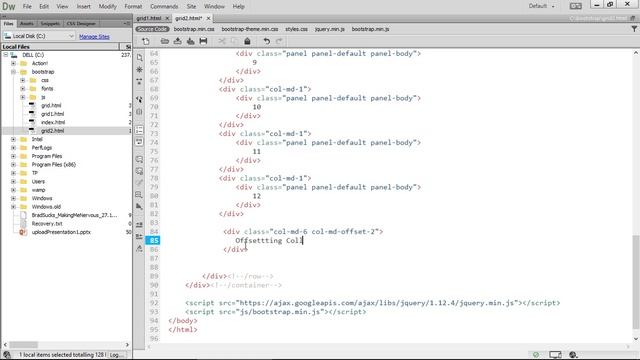640x360 pixels.
Task: Click the Wrap Tag pencil icon
Action: pyautogui.click(x=139, y=183)
